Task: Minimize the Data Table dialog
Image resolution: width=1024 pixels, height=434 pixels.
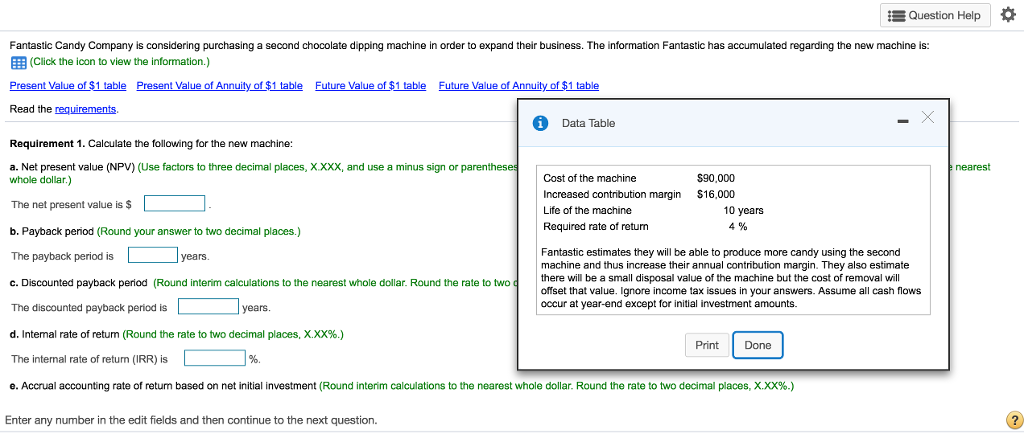Action: tap(903, 121)
